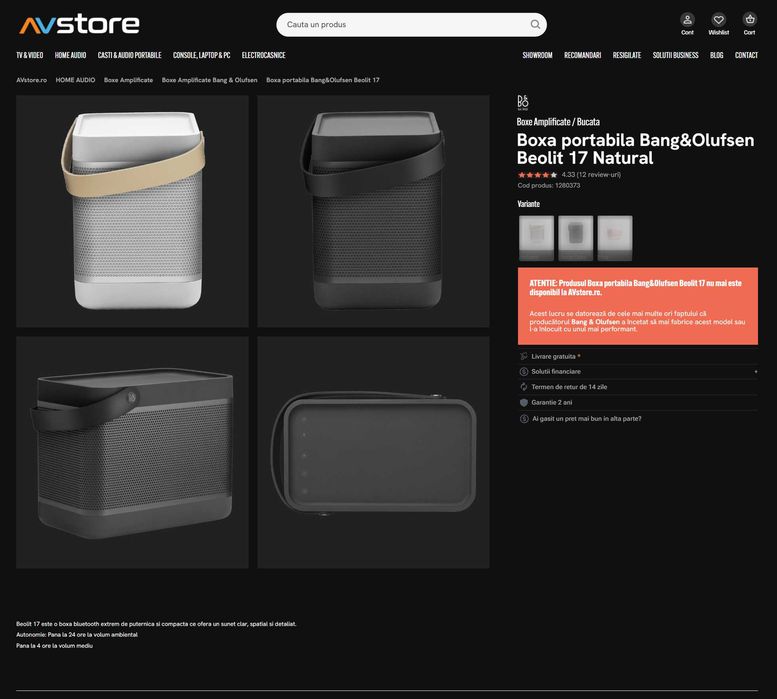This screenshot has width=777, height=699.
Task: Open the SOLUTII BUSINESS link
Action: [x=675, y=55]
